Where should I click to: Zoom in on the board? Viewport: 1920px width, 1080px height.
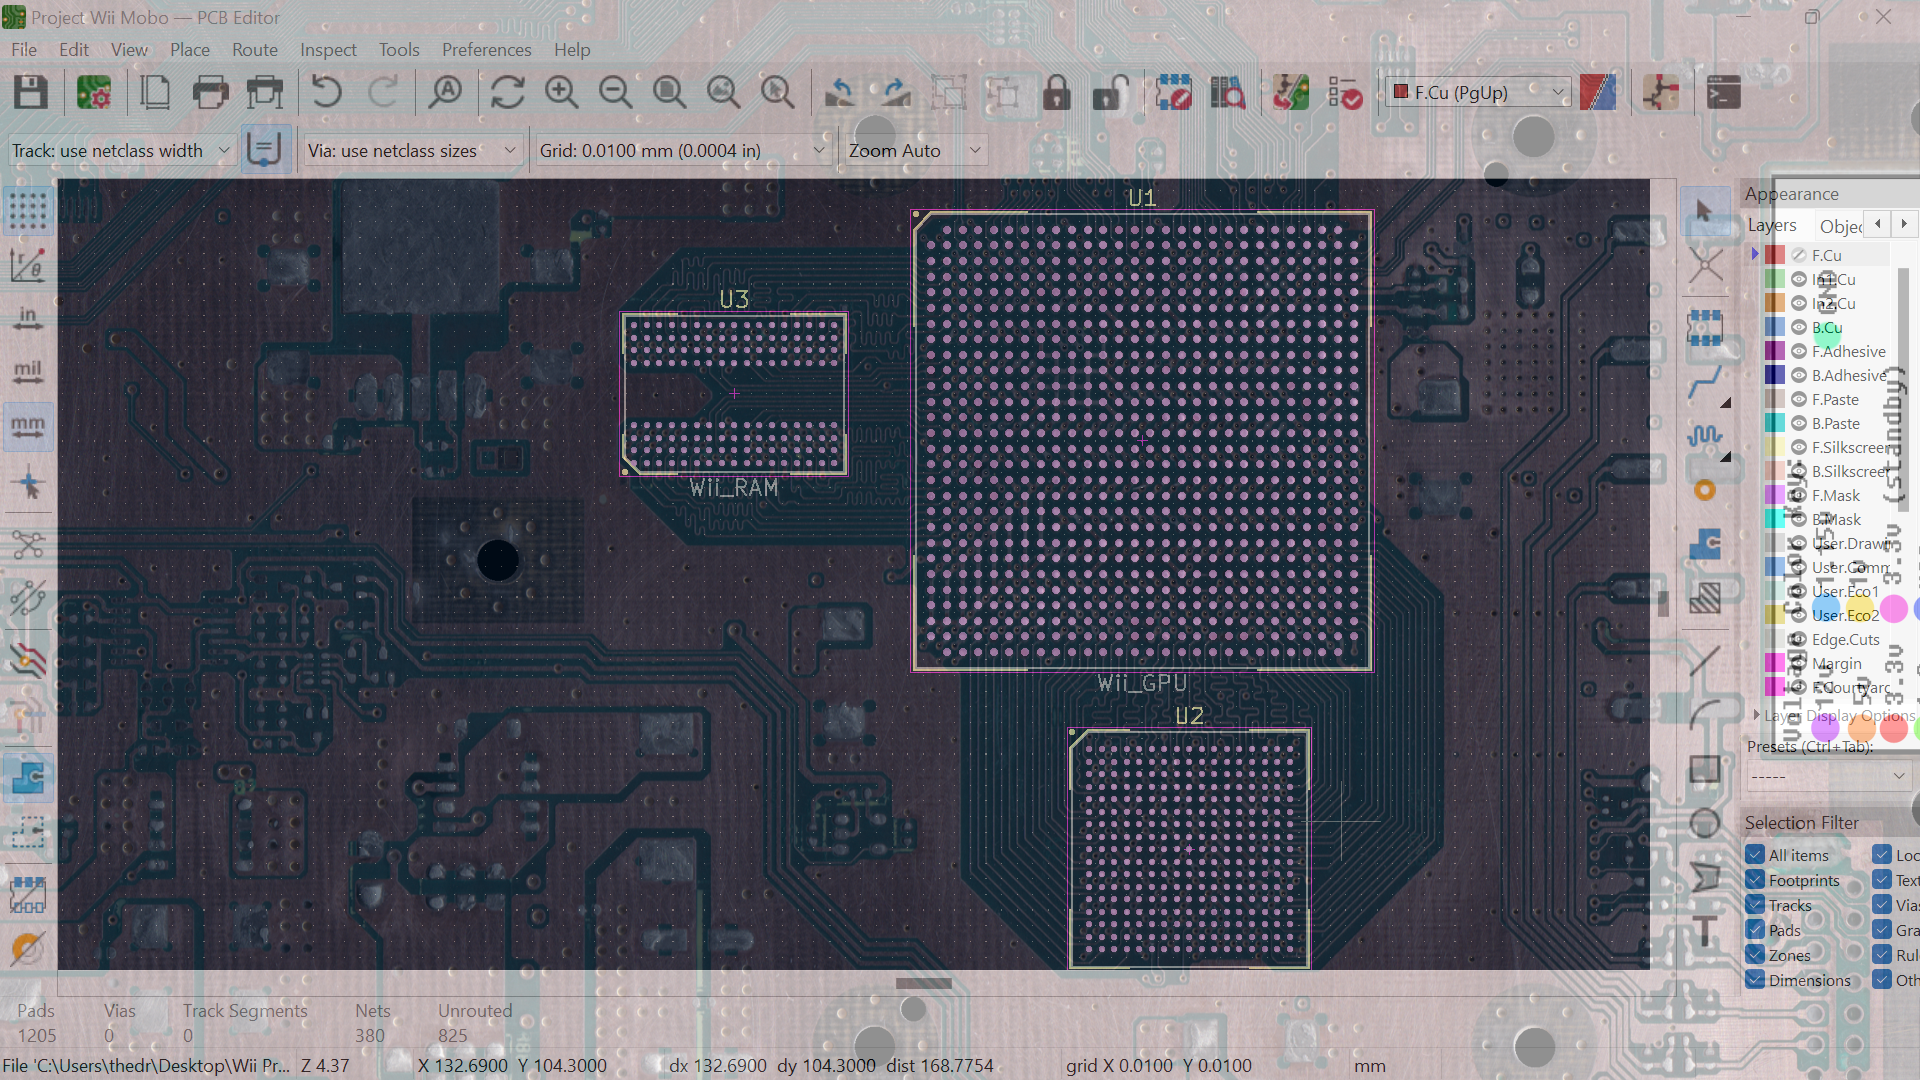(x=562, y=92)
